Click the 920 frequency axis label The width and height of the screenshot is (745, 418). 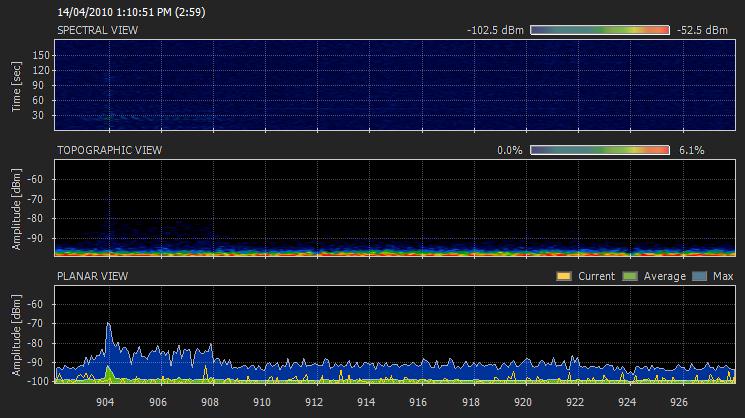523,402
